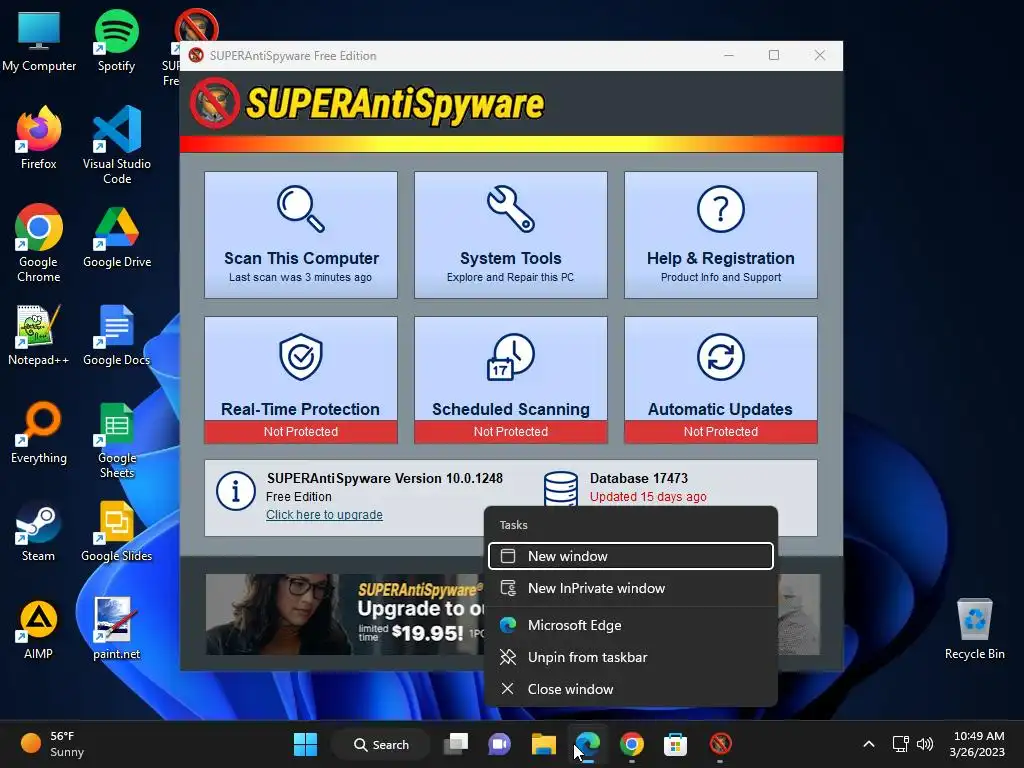Click Not Protected bar under Automatic Updates
This screenshot has width=1024, height=768.
click(720, 432)
